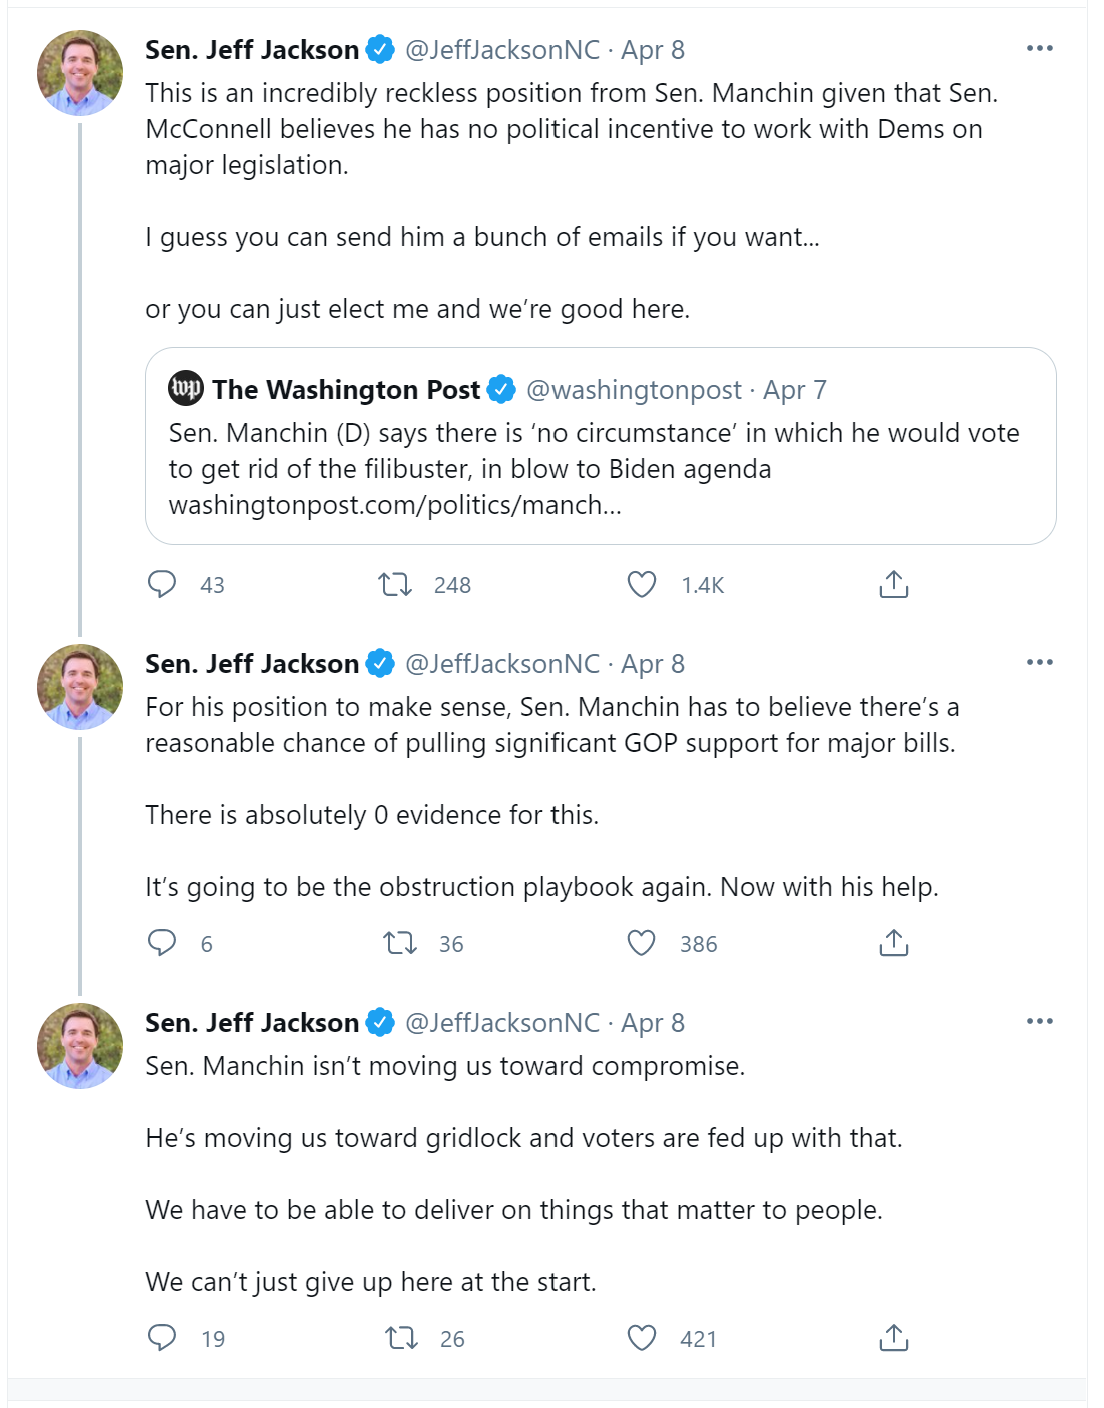1104x1408 pixels.
Task: Reply to the tweet about GOP support
Action: coord(165,941)
